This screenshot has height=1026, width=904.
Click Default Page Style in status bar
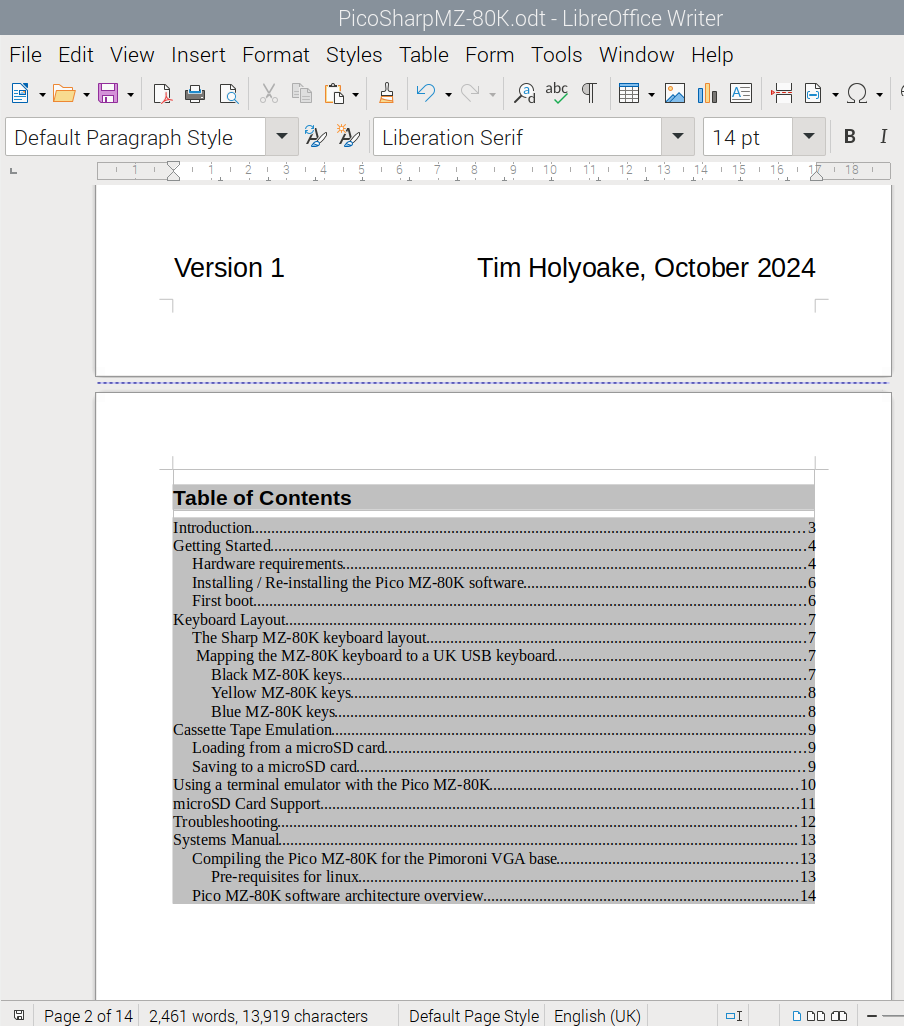[x=474, y=1016]
